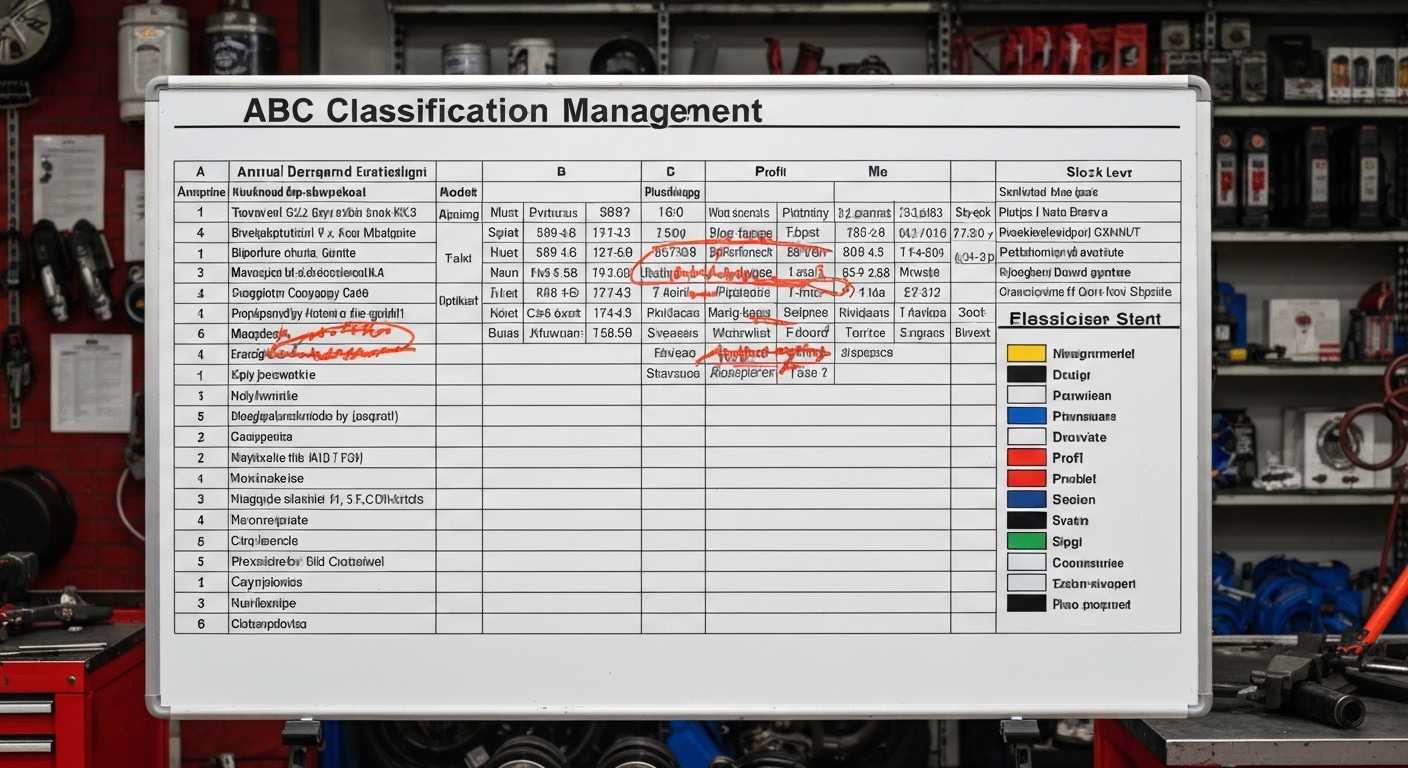Click the row numbered 6 near Maodes
This screenshot has height=768, width=1408.
point(200,332)
